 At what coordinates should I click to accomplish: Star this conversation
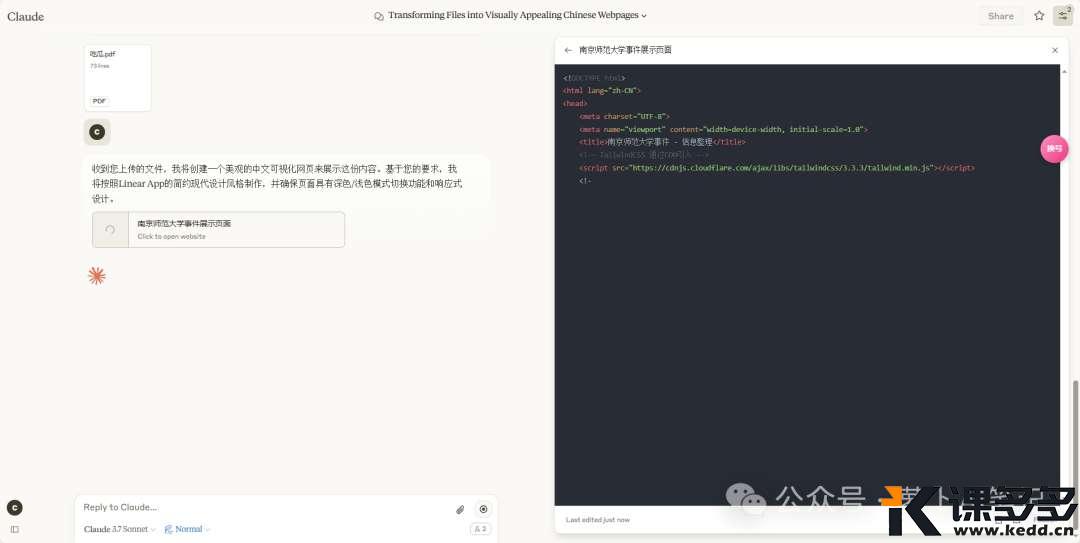coord(1039,16)
